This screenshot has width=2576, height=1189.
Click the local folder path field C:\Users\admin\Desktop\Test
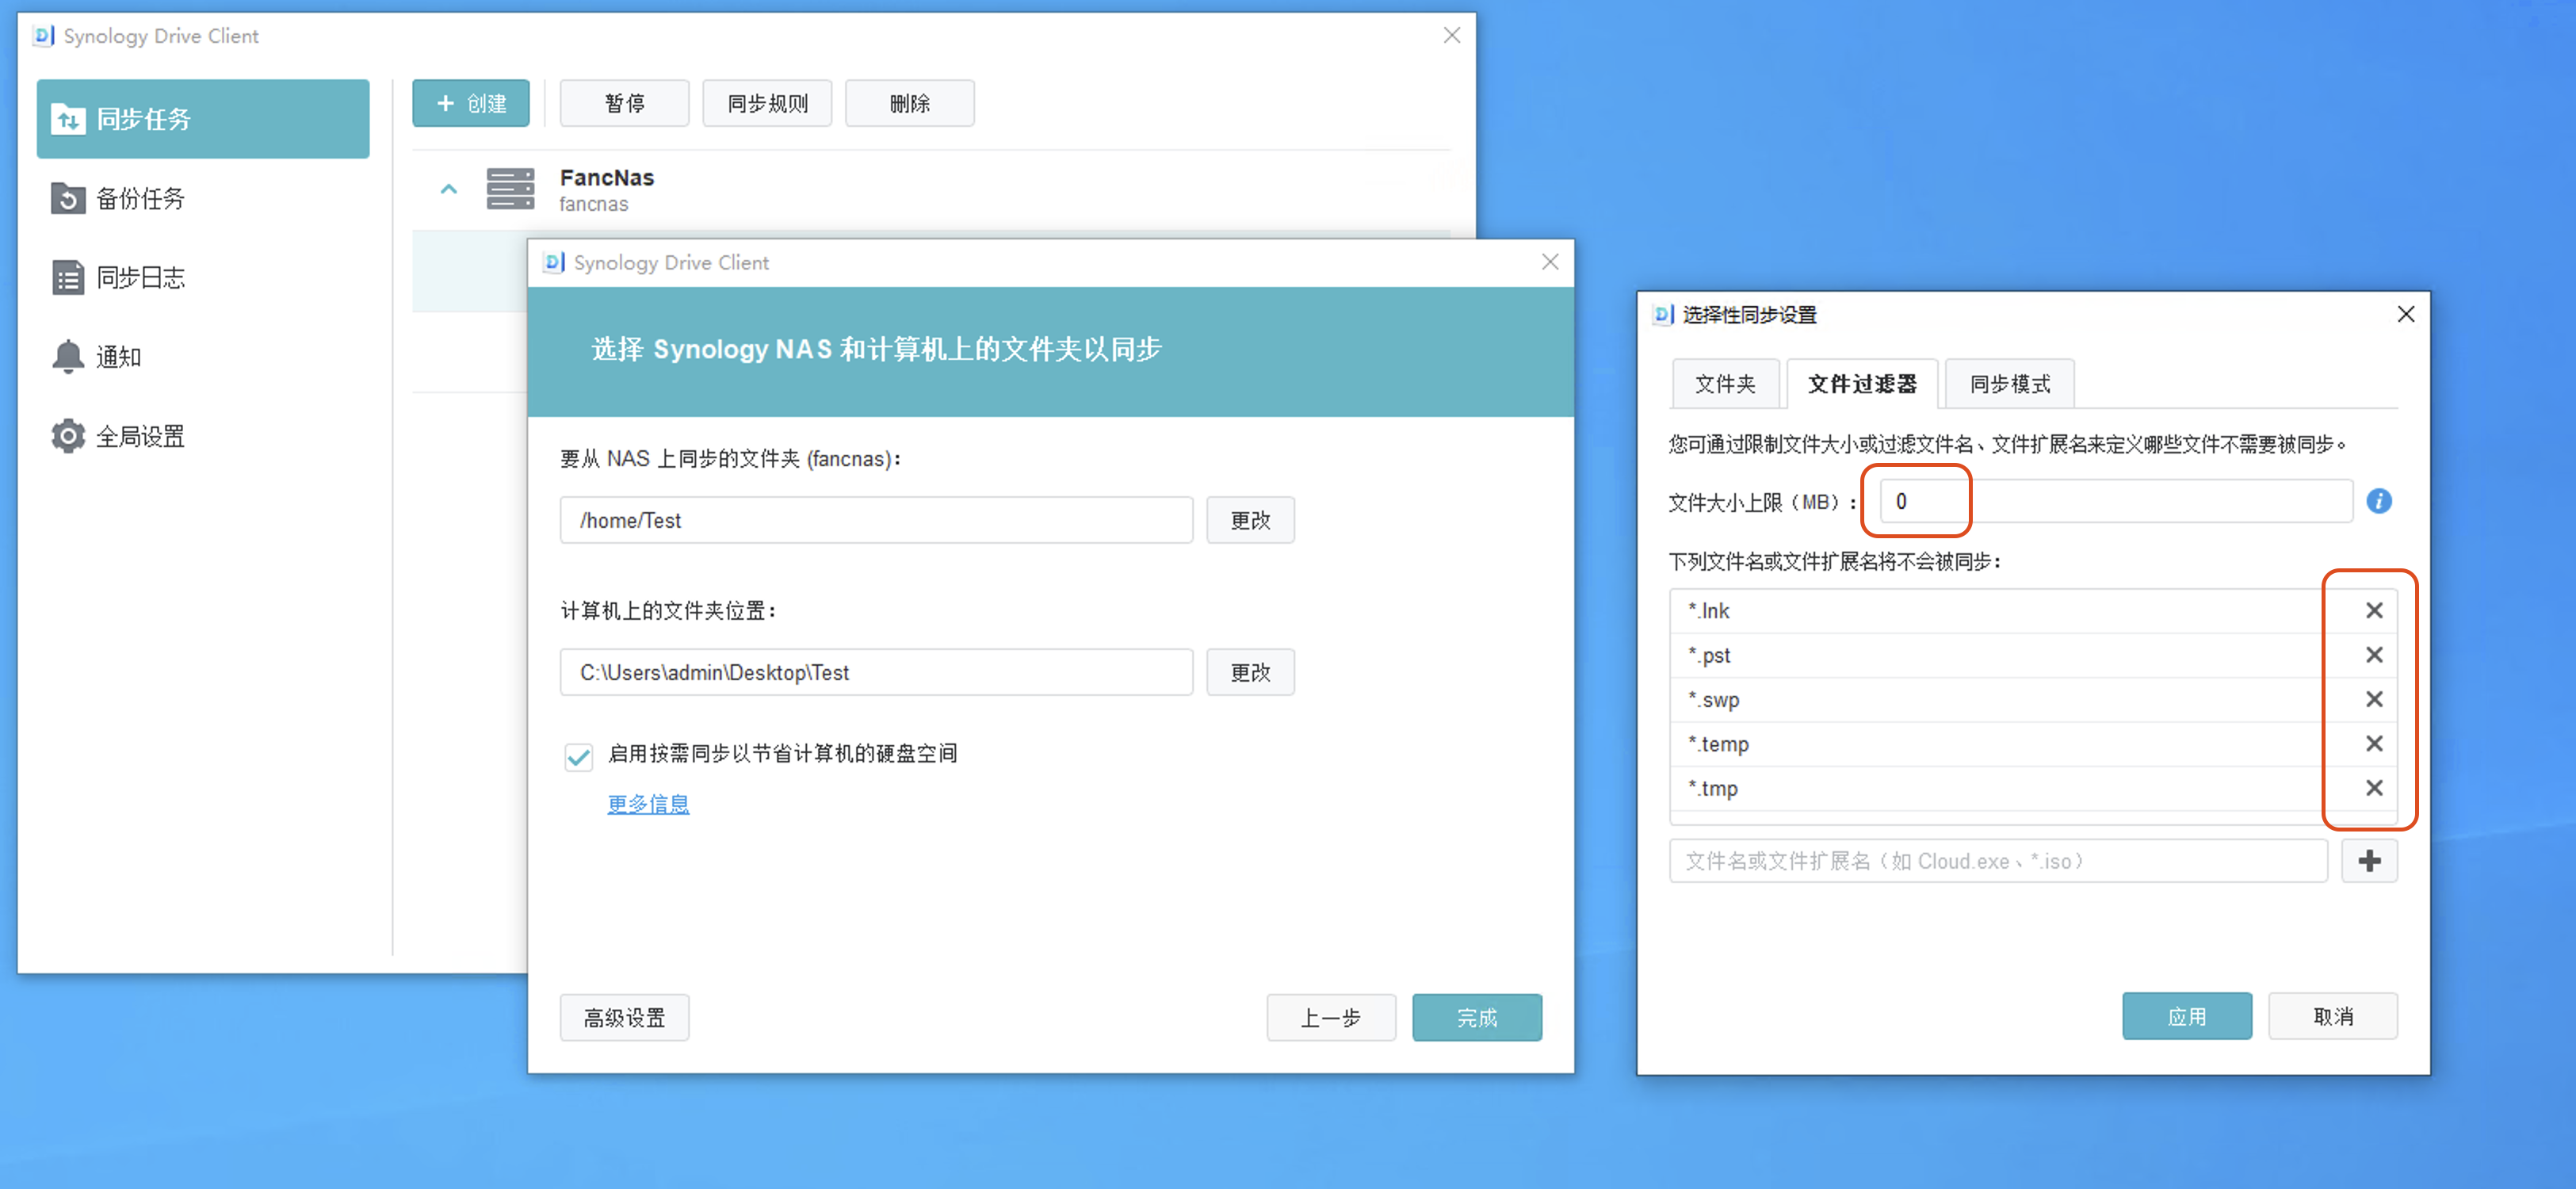coord(877,672)
